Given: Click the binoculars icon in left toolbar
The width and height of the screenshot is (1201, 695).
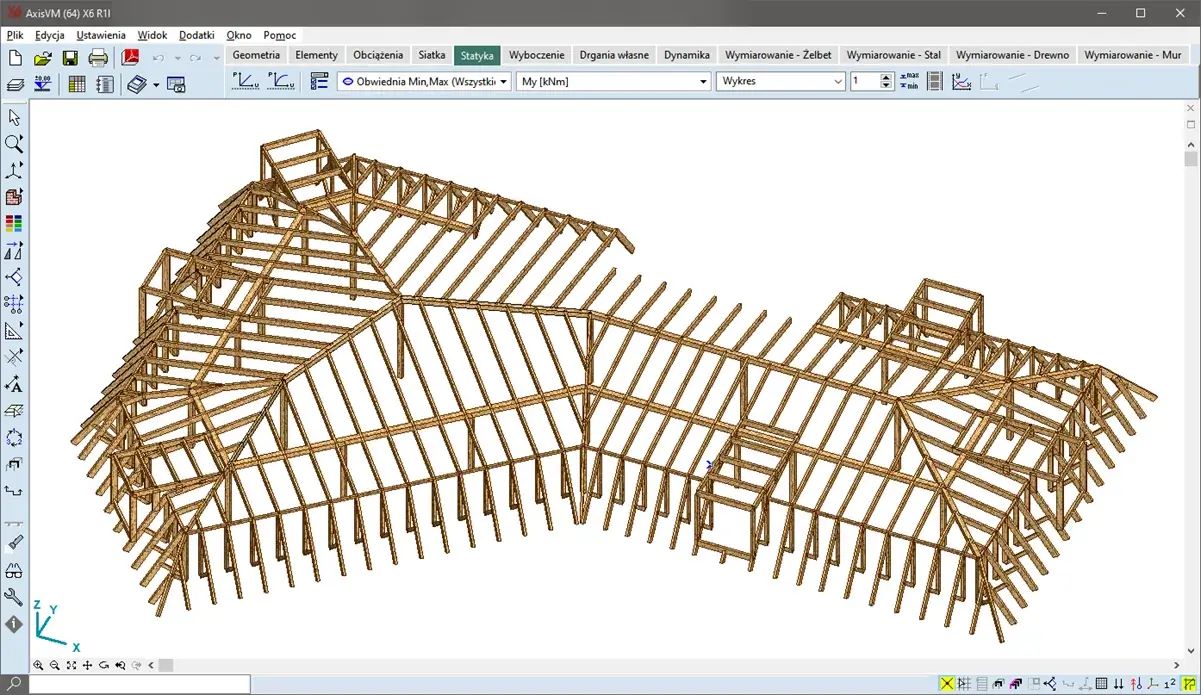Looking at the screenshot, I should pos(14,571).
